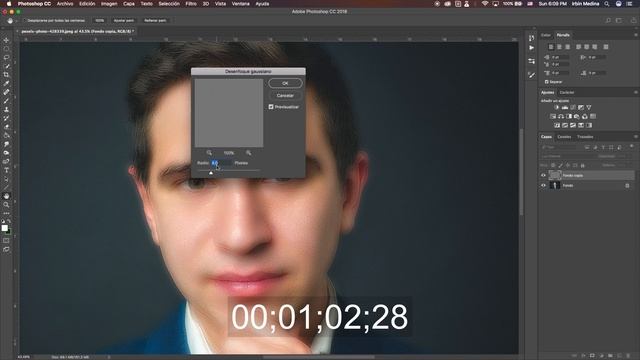Screen dimensions: 640x360
Task: Click the Radio value input field
Action: click(x=221, y=163)
